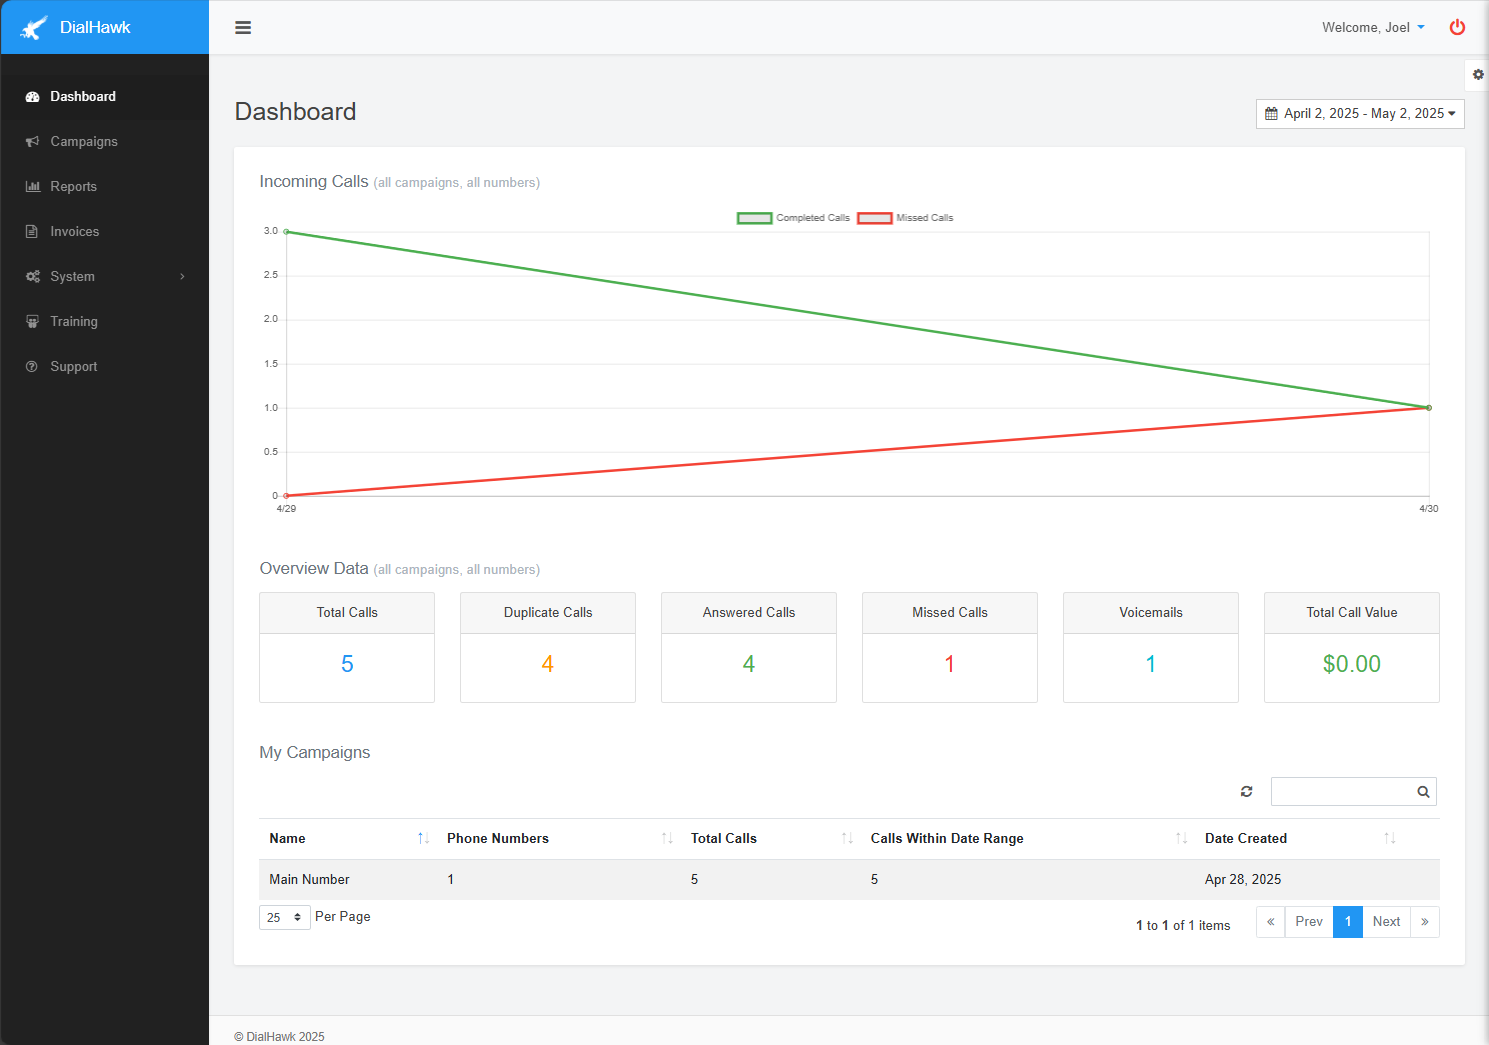Refresh the My Campaigns table
Viewport: 1489px width, 1045px height.
[x=1246, y=791]
